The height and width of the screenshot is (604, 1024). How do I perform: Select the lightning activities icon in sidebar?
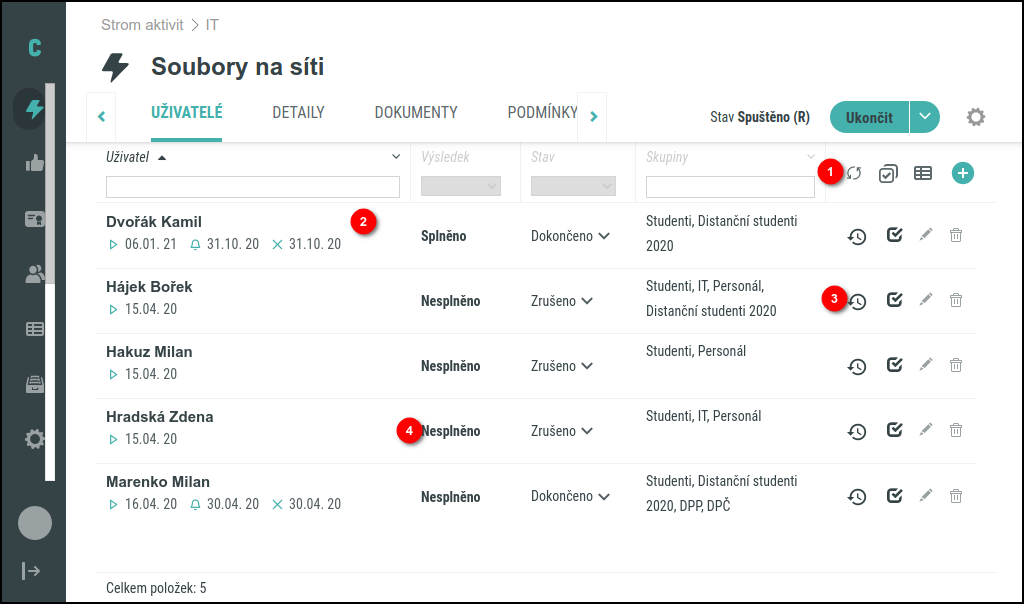(33, 108)
